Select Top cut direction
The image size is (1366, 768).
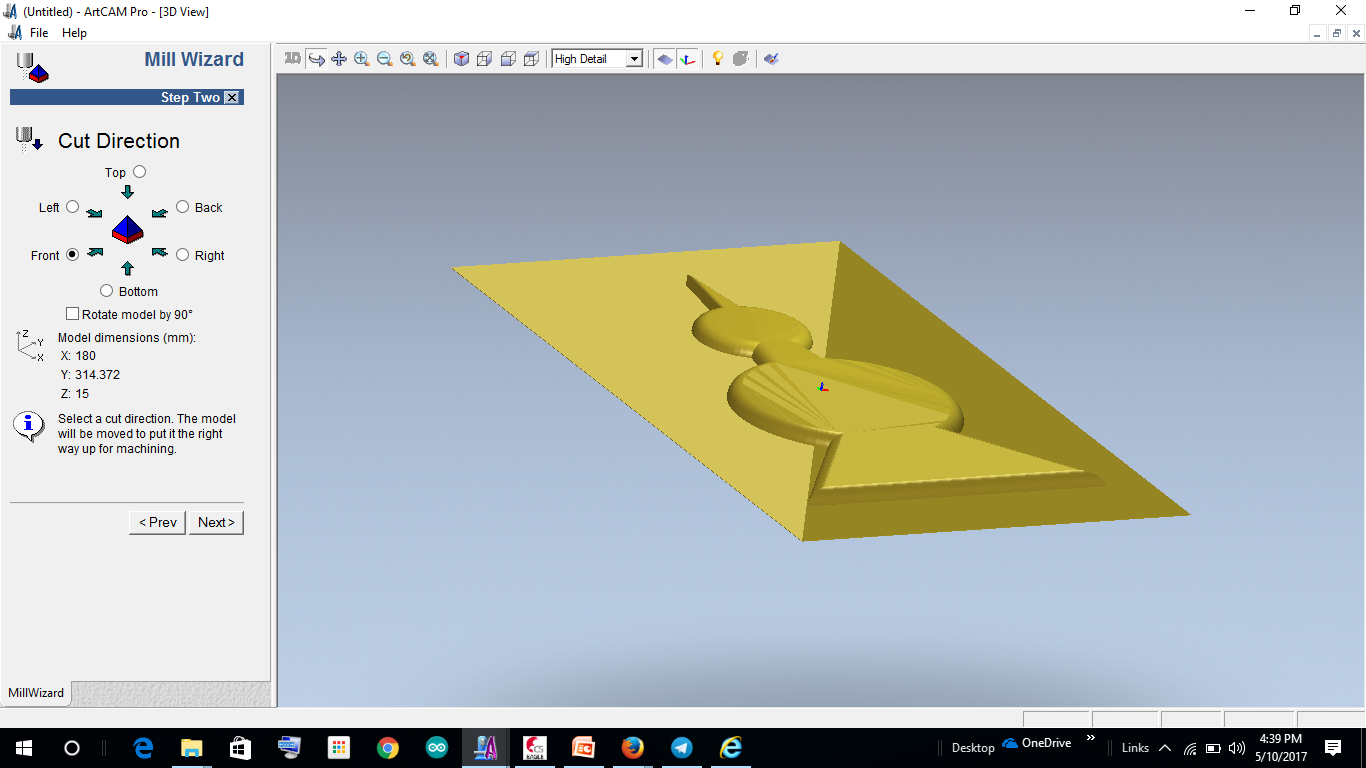tap(139, 172)
